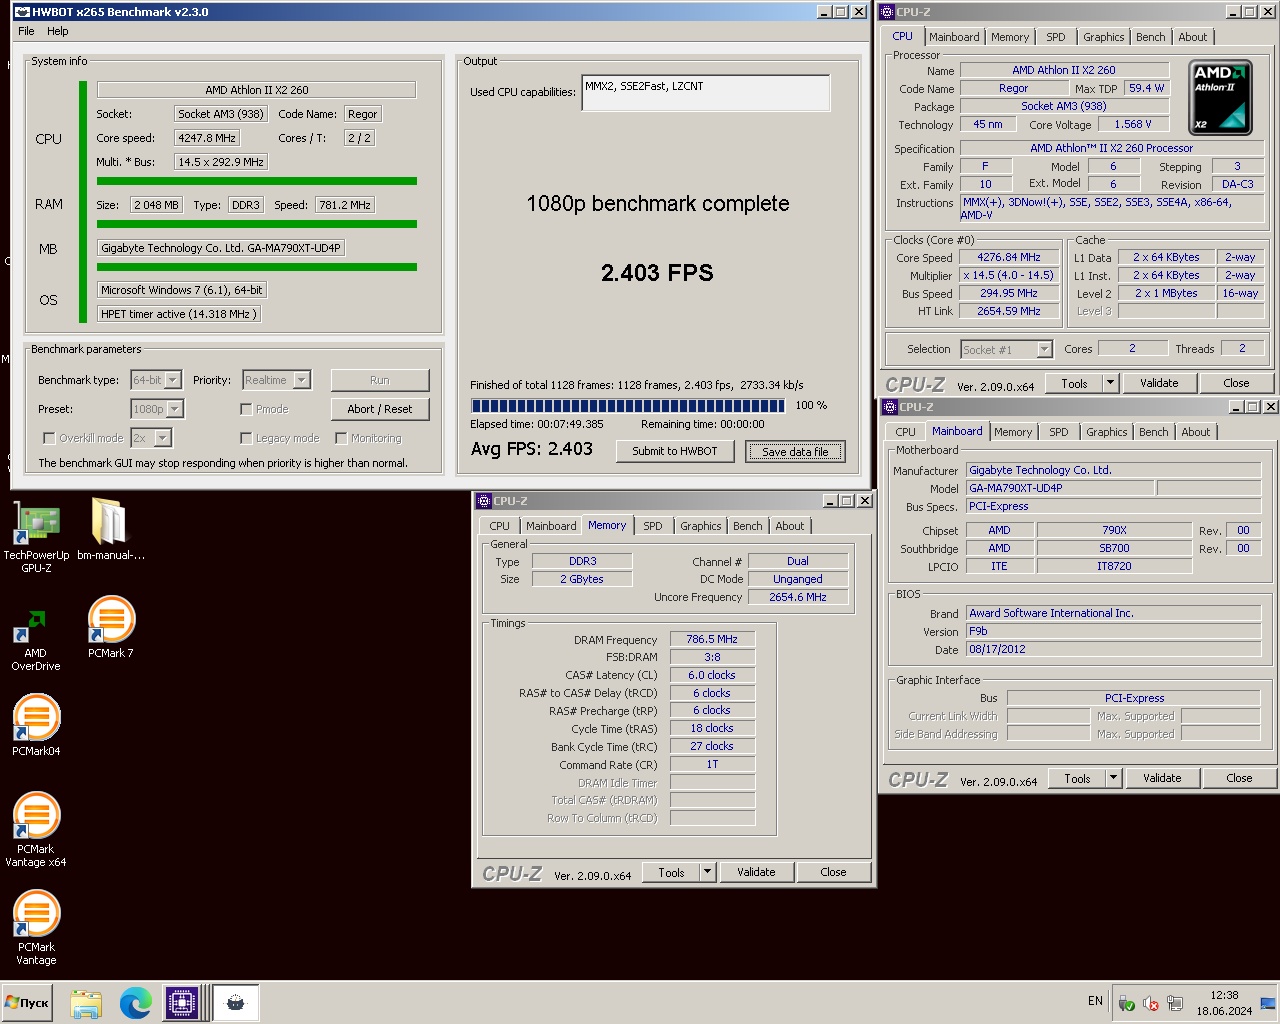1280x1024 pixels.
Task: Open the Socket #1 selection dropdown
Action: coord(1044,349)
